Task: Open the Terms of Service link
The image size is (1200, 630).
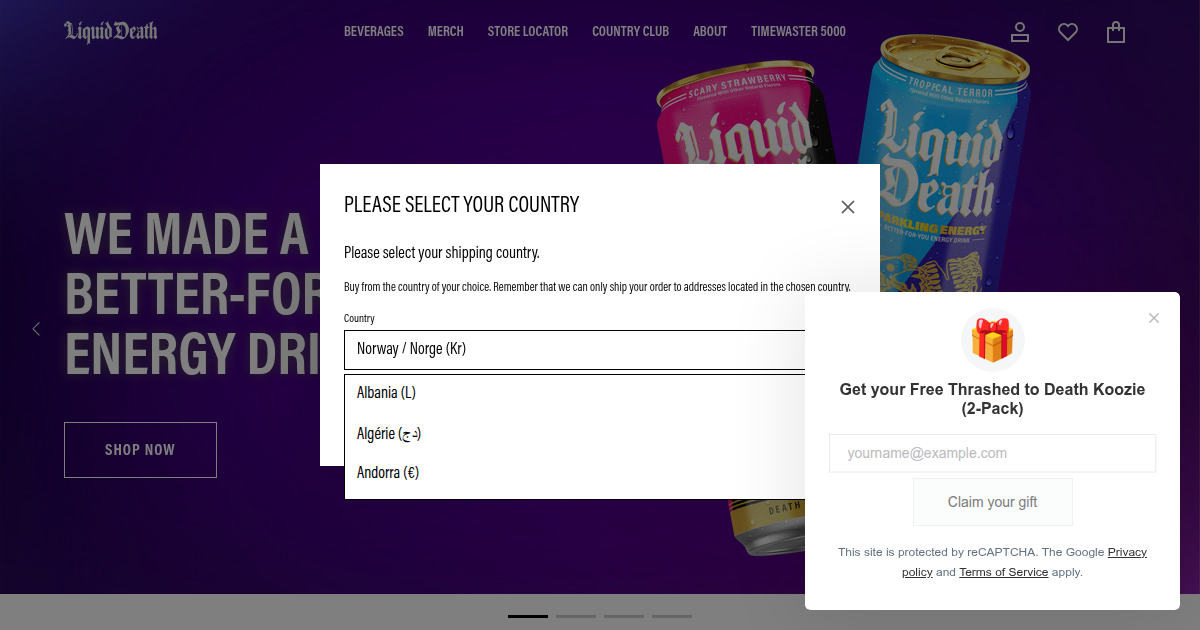Action: coord(1003,572)
